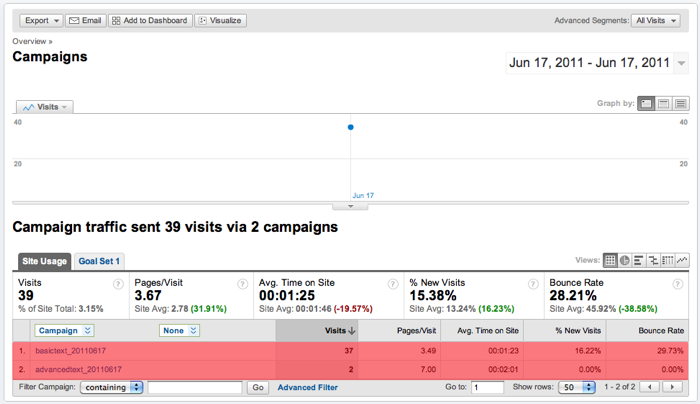Set Graph by to month (last icon)
Screen dimensions: 700x404
(681, 103)
